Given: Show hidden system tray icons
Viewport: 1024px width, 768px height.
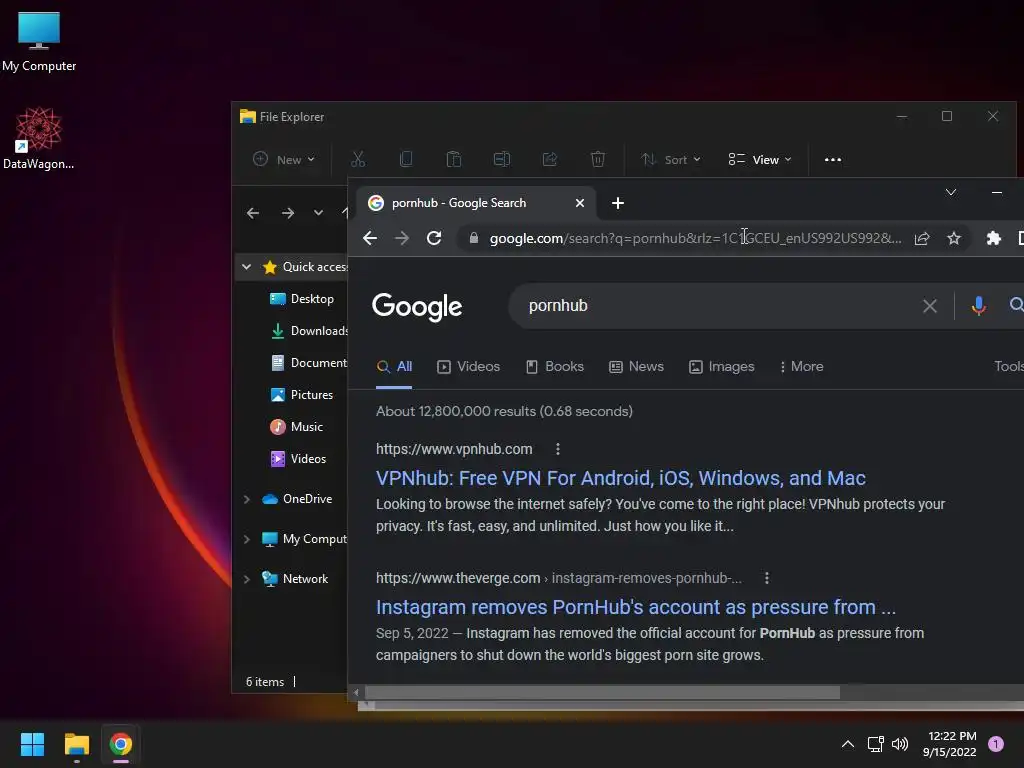Looking at the screenshot, I should 848,744.
